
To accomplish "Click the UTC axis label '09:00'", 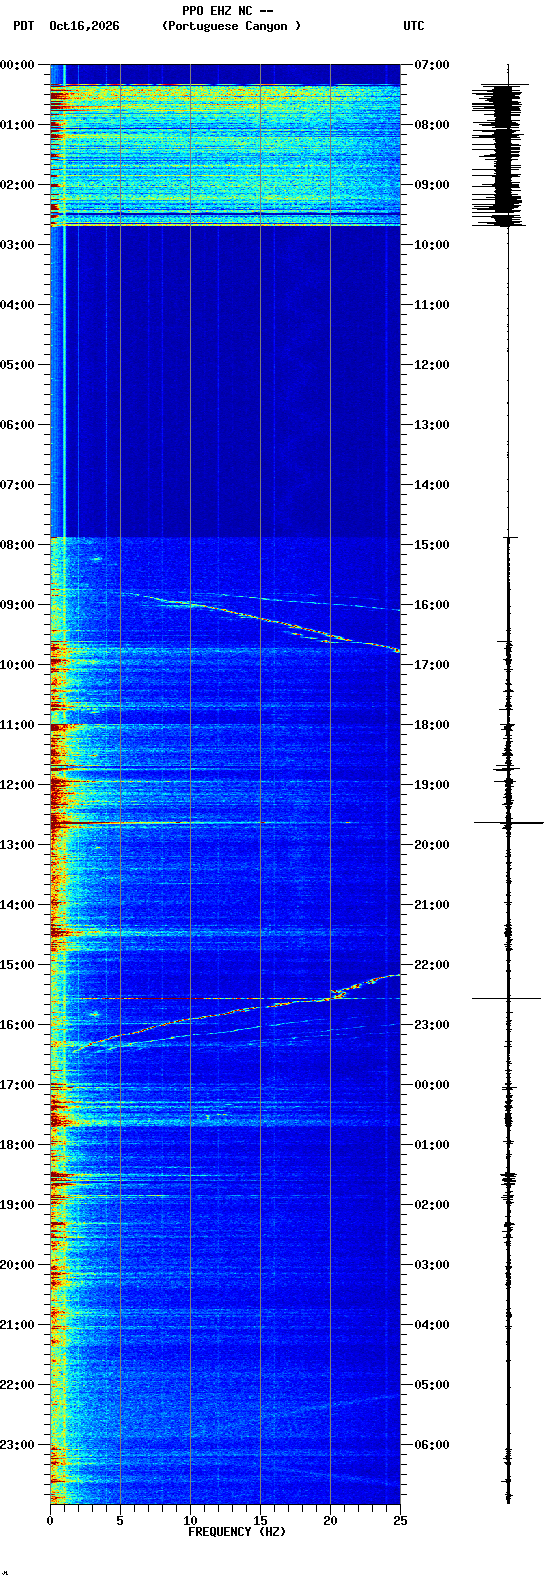I will (432, 185).
